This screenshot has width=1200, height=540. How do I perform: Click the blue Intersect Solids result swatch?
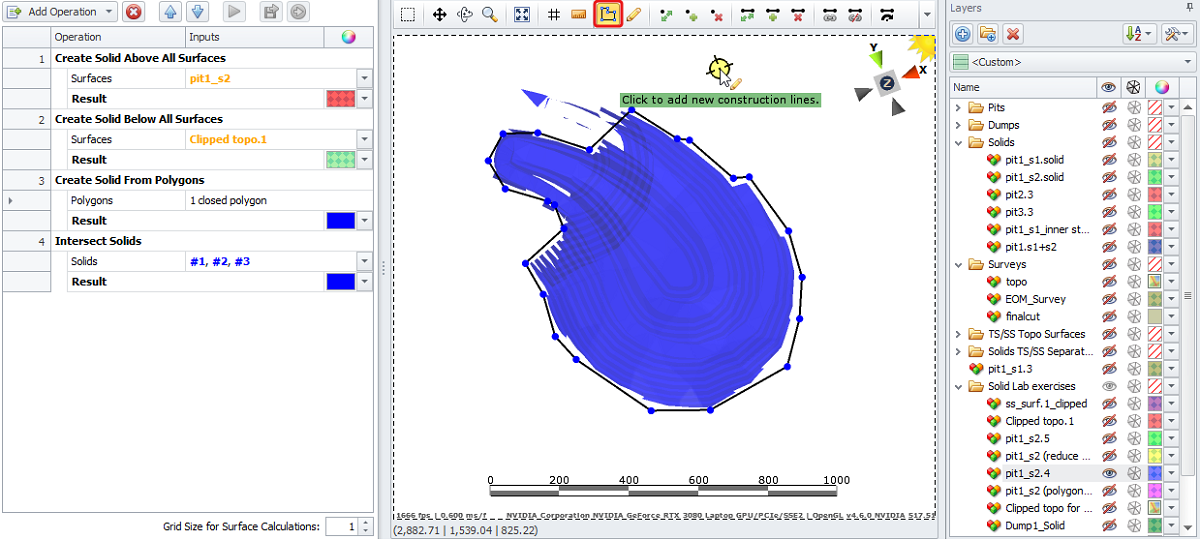(341, 282)
